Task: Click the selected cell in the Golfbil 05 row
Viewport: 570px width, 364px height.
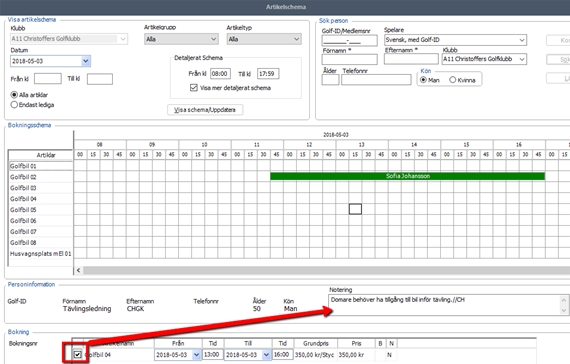Action: coord(355,209)
